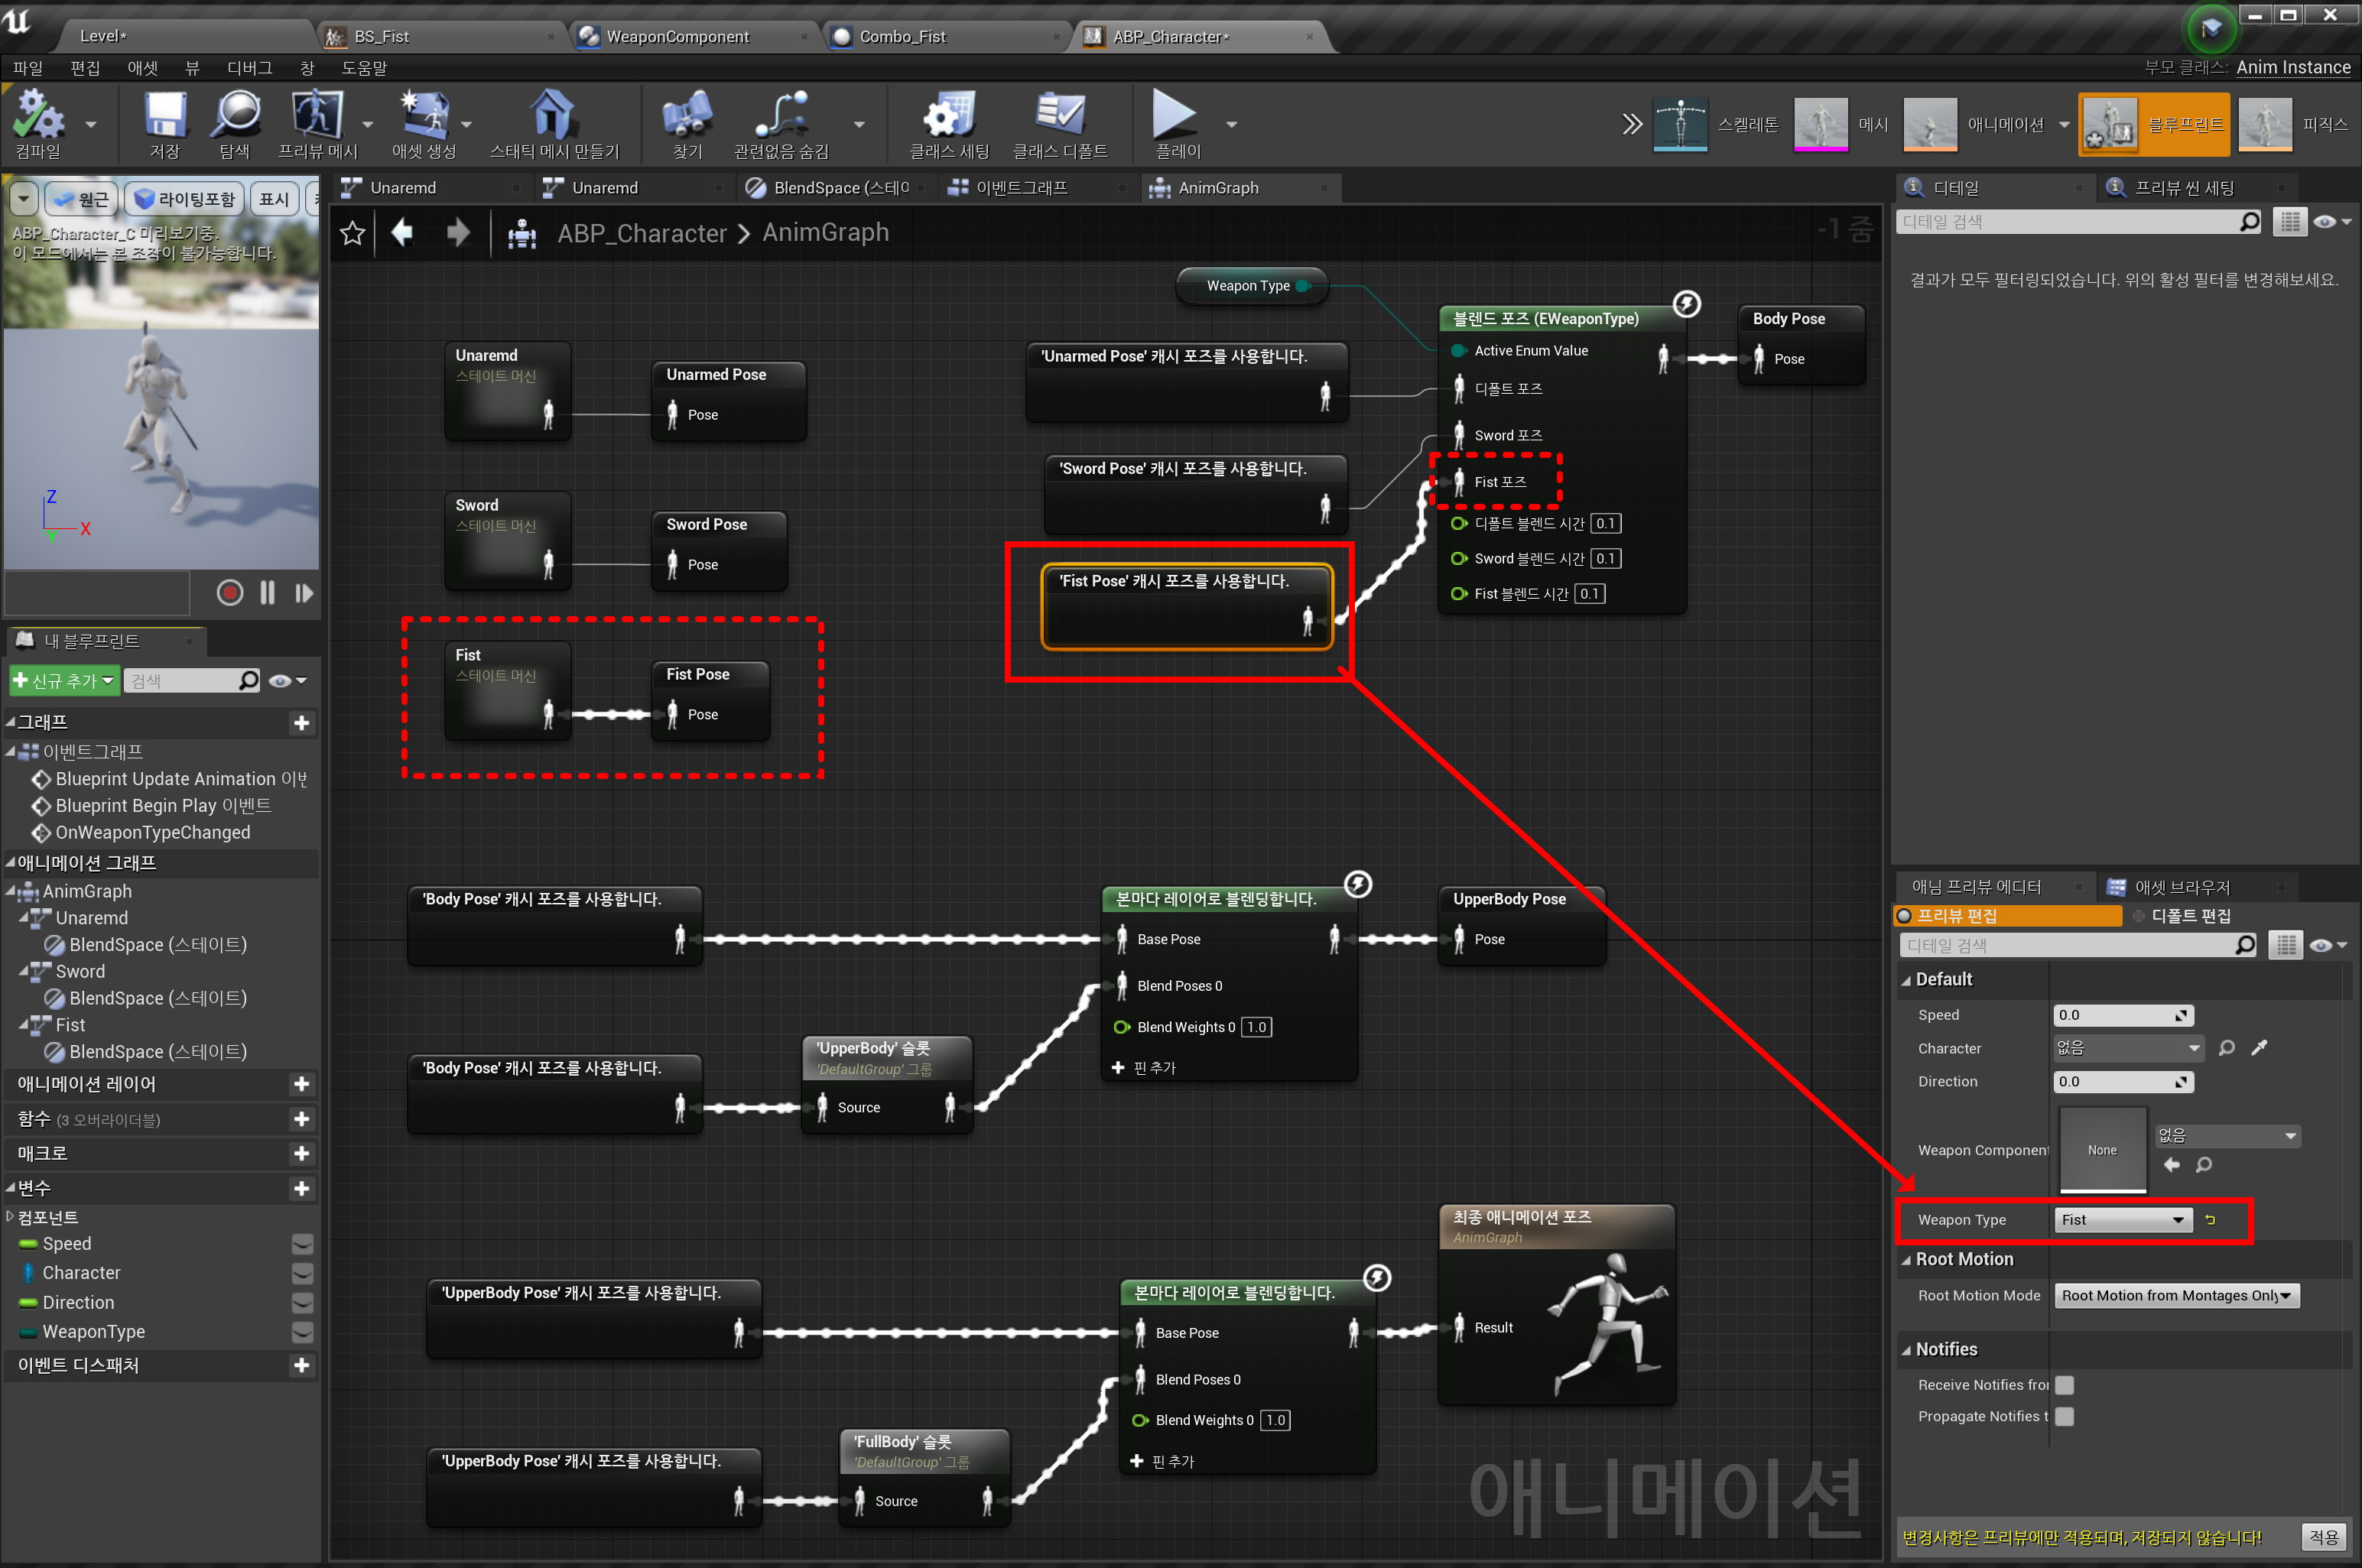The width and height of the screenshot is (2362, 1568).
Task: Open view options eye in Details panel
Action: point(2331,222)
